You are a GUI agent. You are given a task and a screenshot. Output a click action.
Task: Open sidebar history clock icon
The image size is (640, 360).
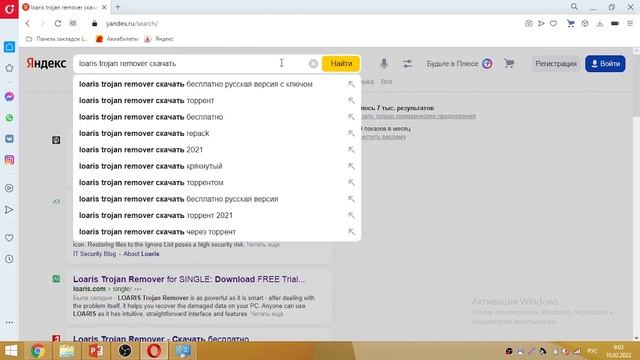point(9,259)
